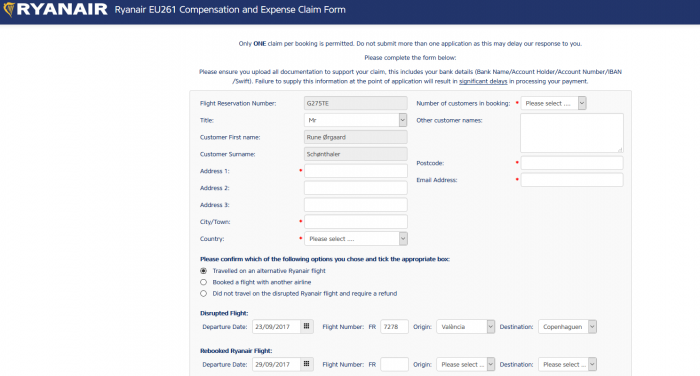The height and width of the screenshot is (376, 700).
Task: Open Disrupted Flight Origin dropdown showing València
Action: pyautogui.click(x=465, y=327)
